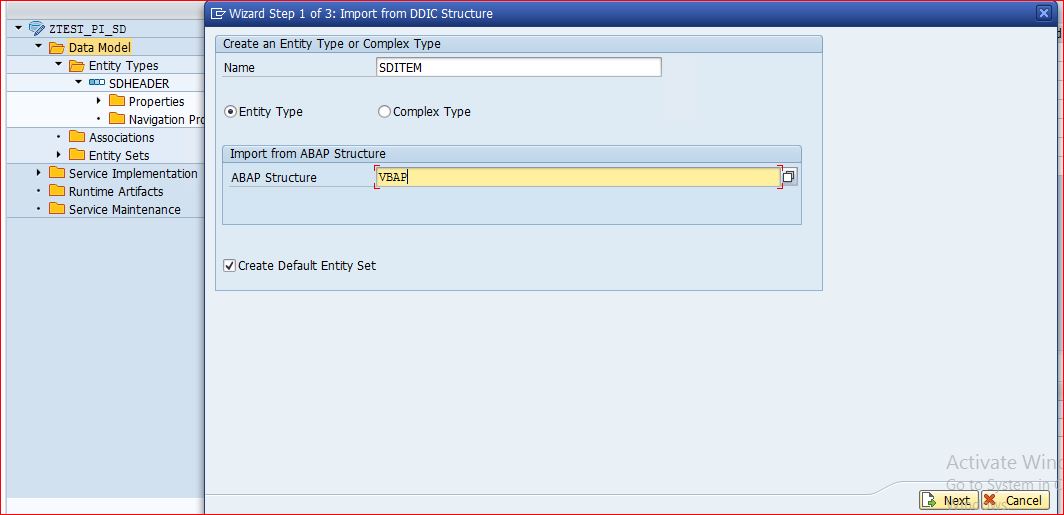Click the Navigation Properties folder icon
Image resolution: width=1064 pixels, height=515 pixels.
[117, 119]
